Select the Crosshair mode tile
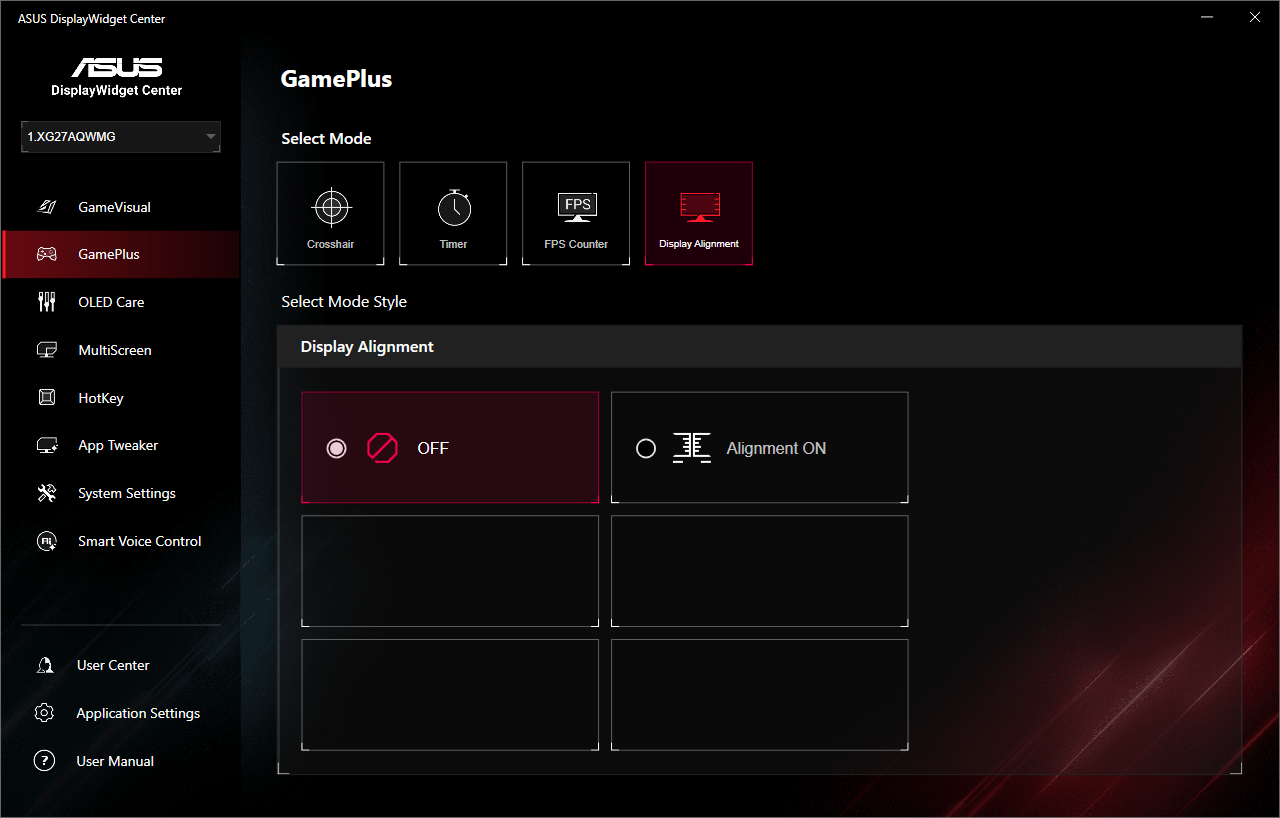Image resolution: width=1280 pixels, height=818 pixels. point(330,214)
